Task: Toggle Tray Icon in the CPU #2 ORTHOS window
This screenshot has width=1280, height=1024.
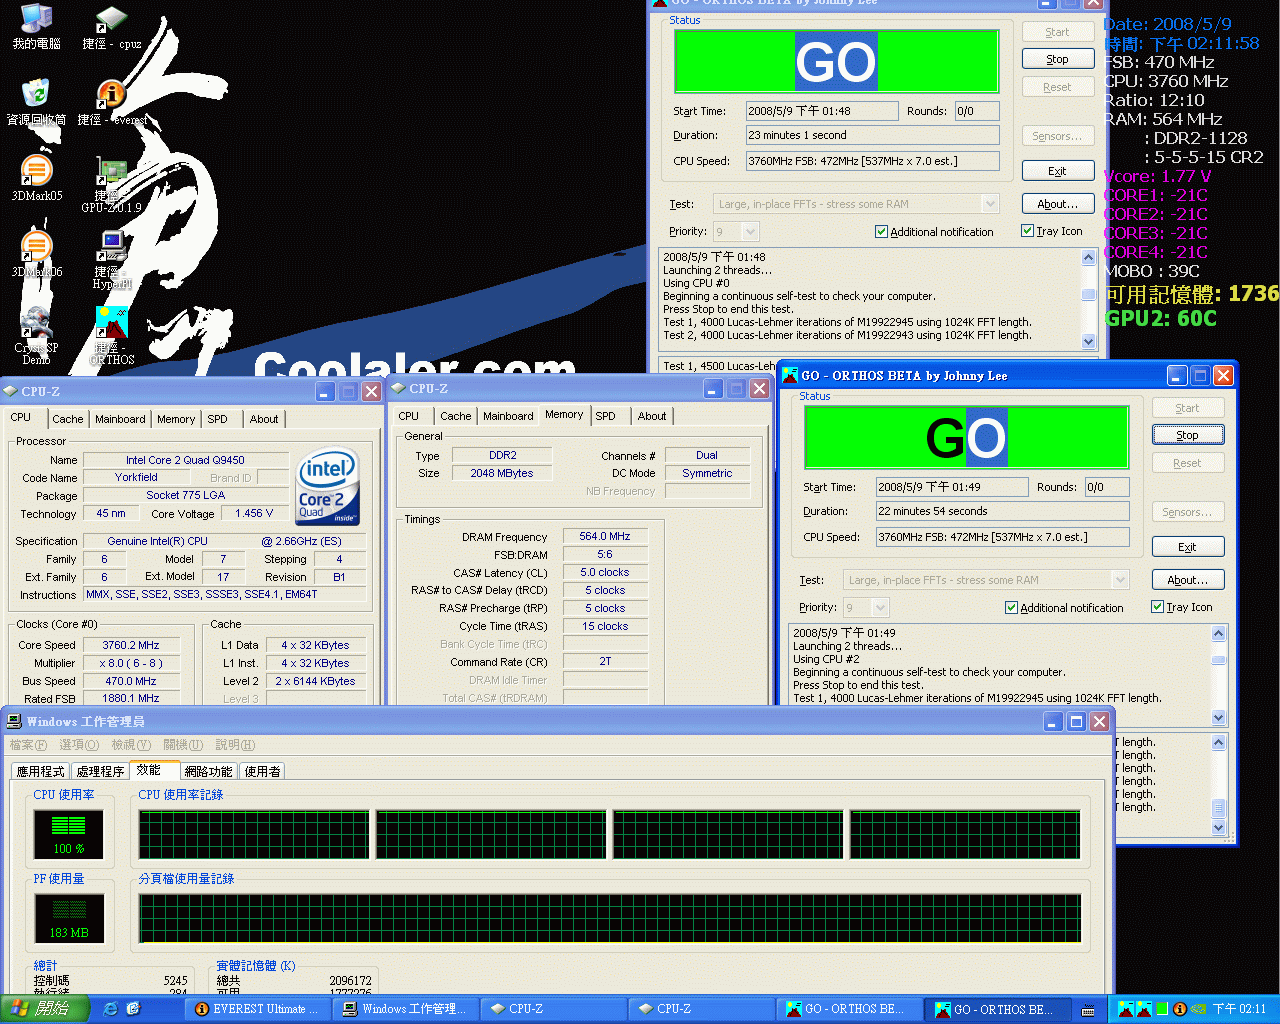Action: [1157, 607]
